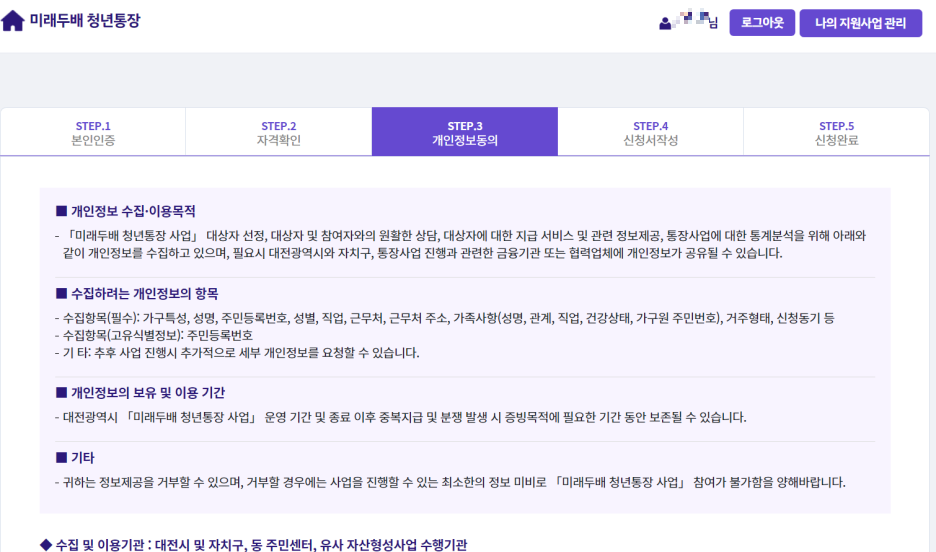Click the masked user name beside 님
Screen dimensions: 936x552
point(691,20)
